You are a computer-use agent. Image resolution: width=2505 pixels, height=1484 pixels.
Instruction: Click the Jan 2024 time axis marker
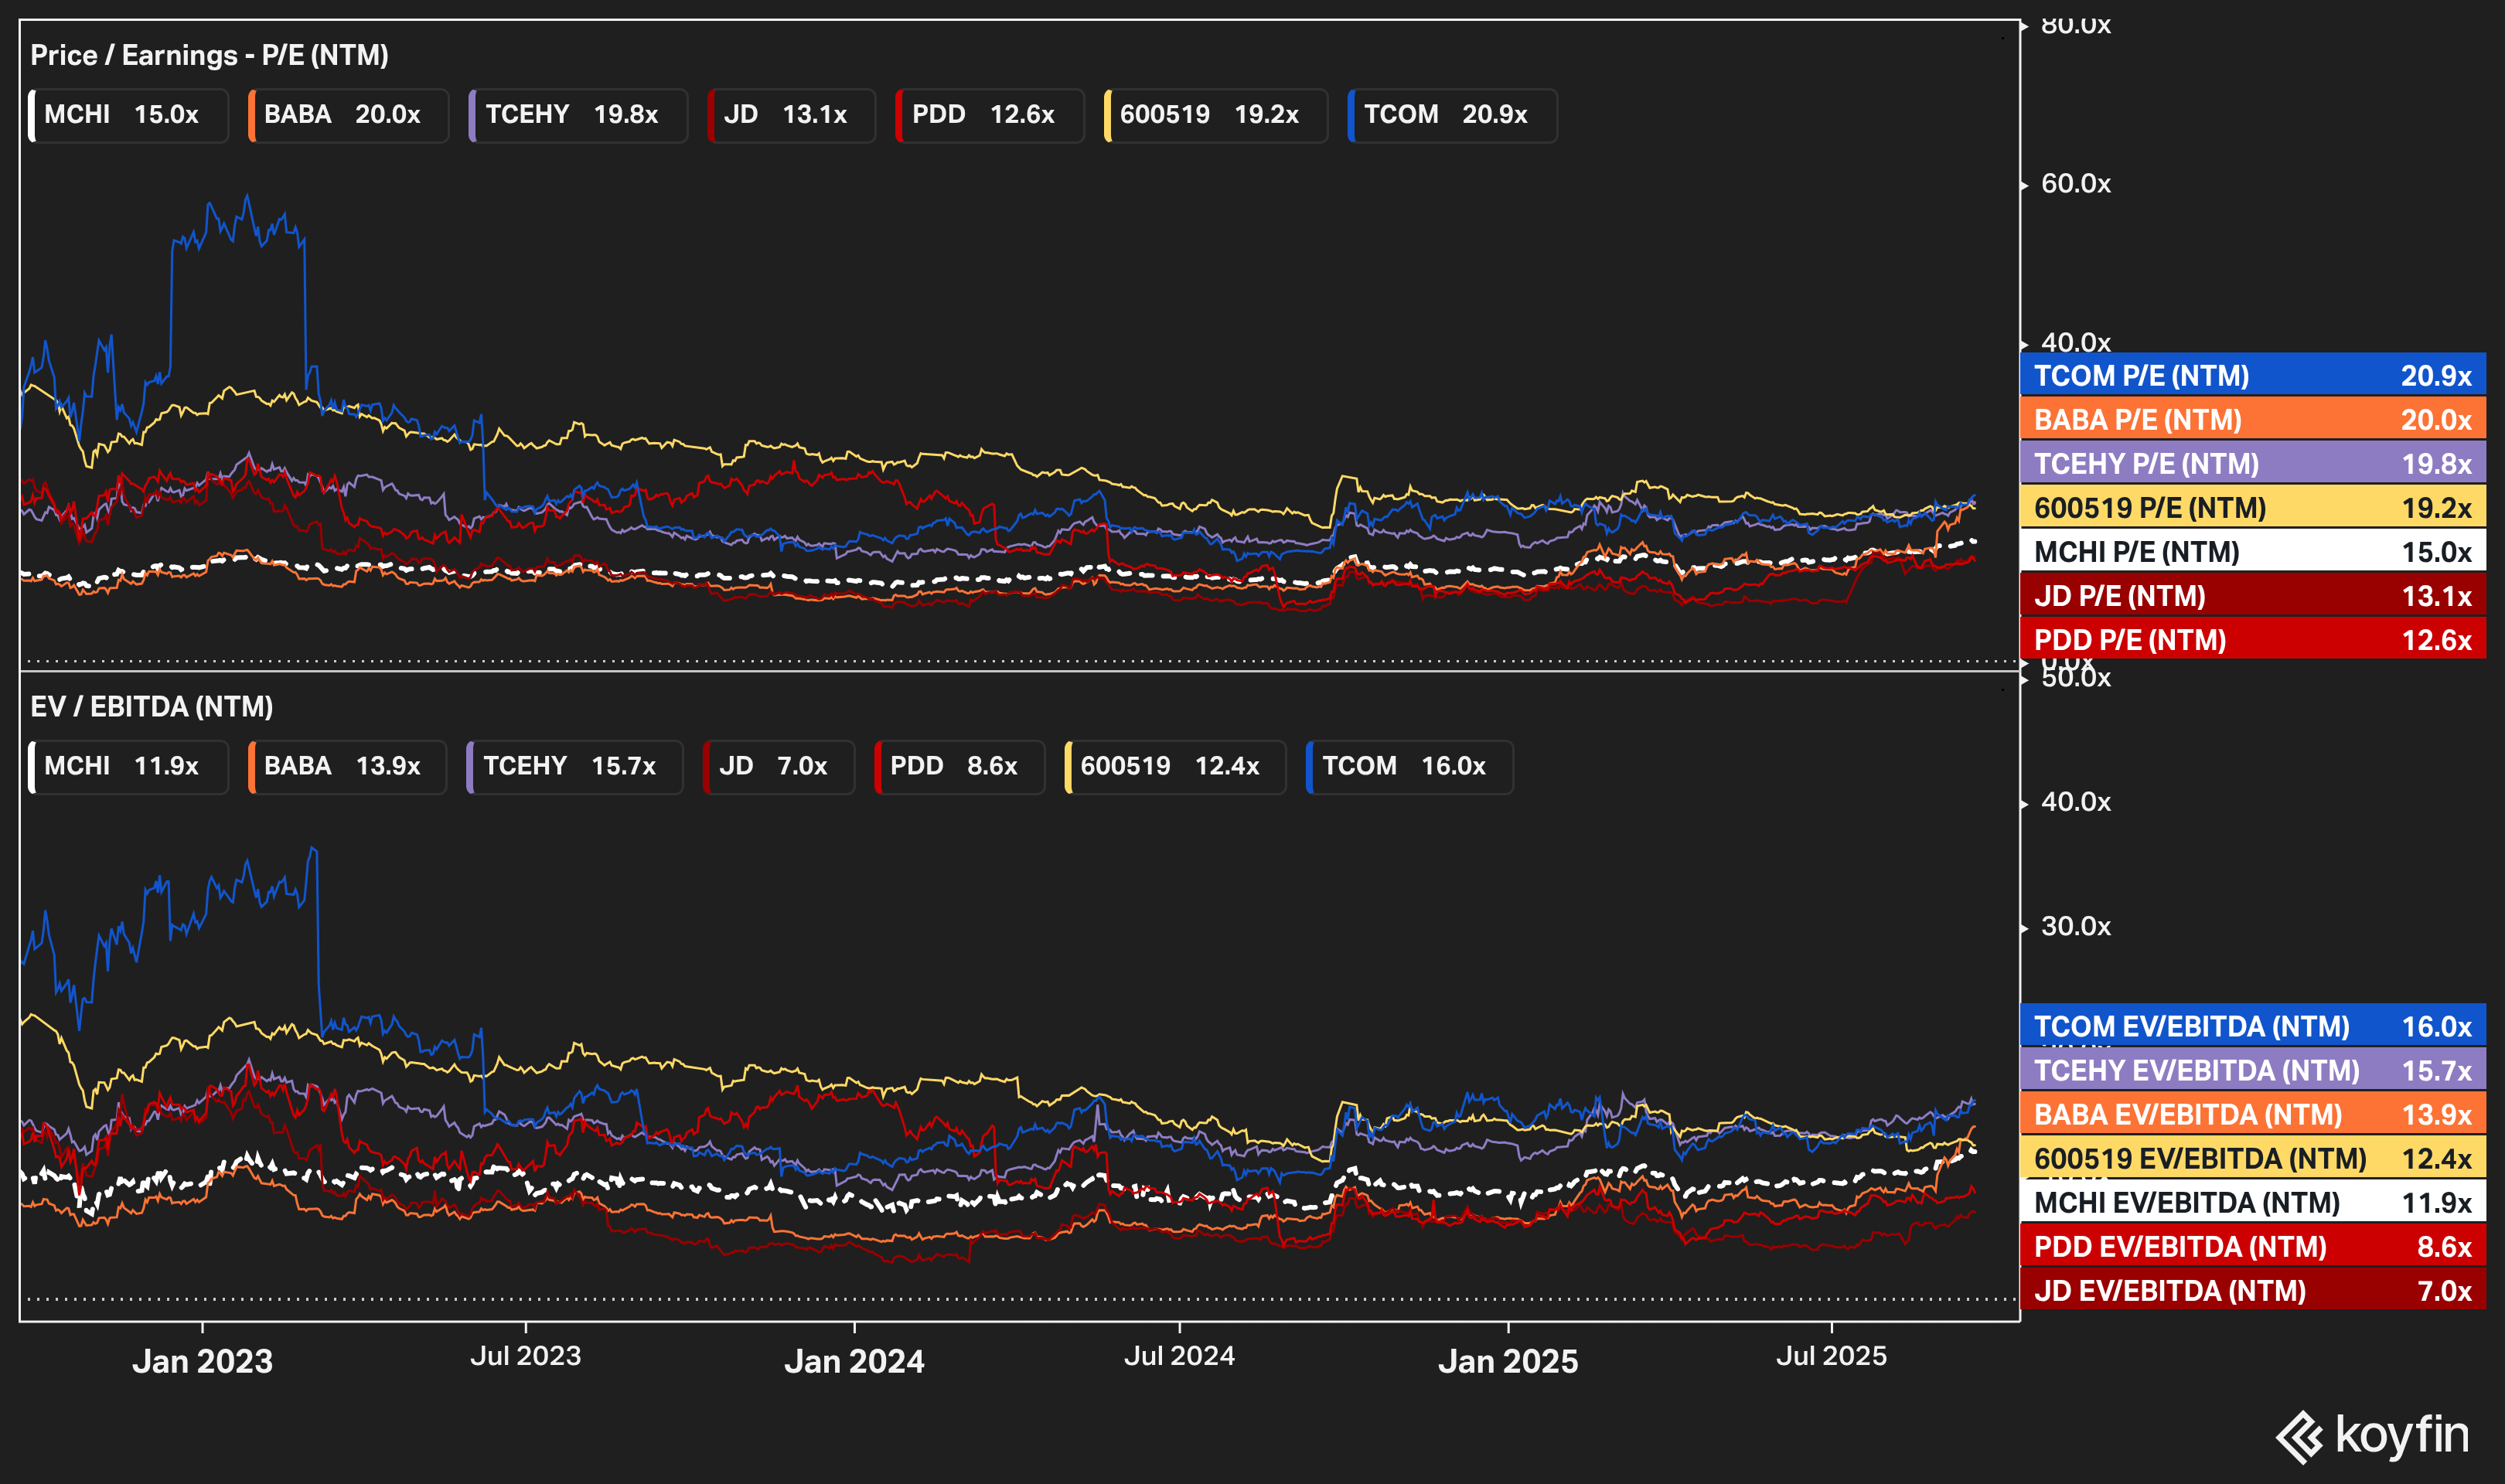pyautogui.click(x=854, y=1361)
